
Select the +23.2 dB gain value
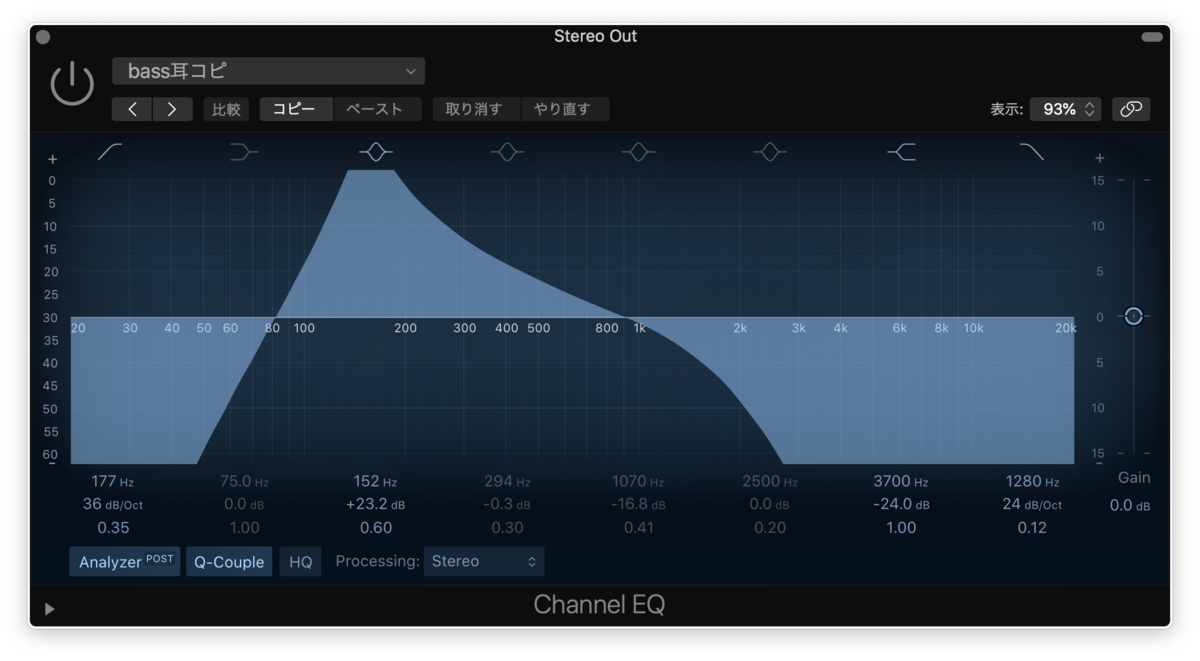(x=376, y=504)
